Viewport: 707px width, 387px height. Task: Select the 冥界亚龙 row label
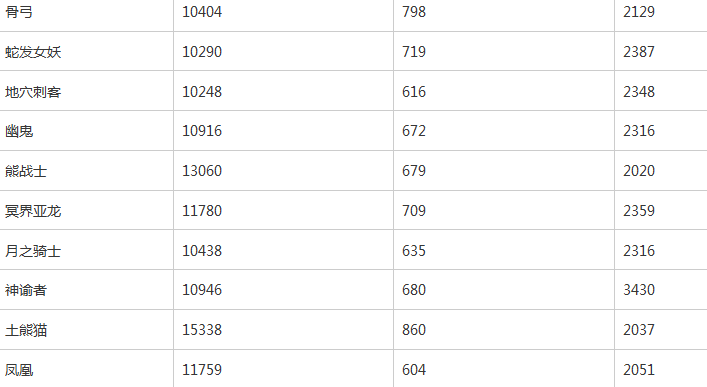tap(33, 211)
